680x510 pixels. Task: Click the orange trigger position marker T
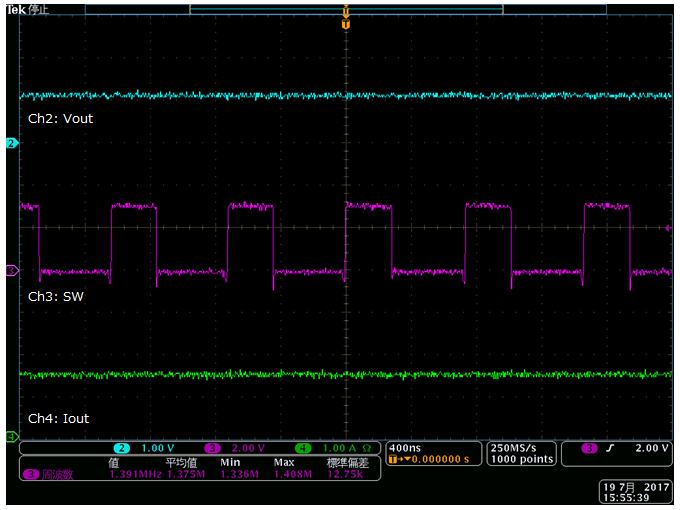[346, 24]
